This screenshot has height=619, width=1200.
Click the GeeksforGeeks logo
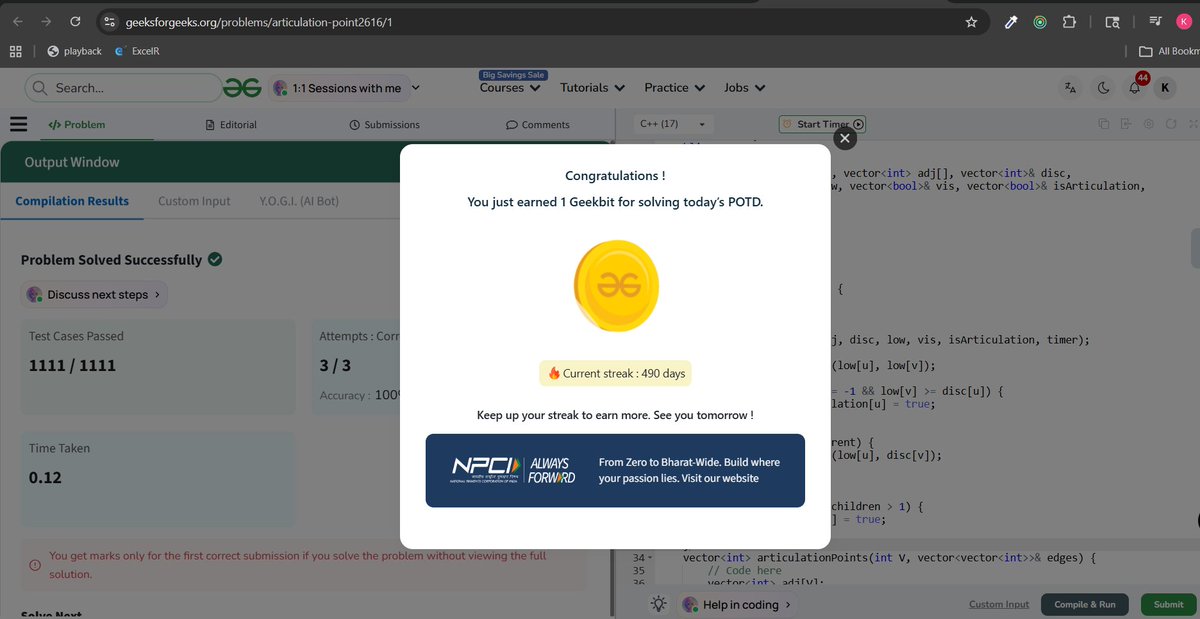coord(242,88)
